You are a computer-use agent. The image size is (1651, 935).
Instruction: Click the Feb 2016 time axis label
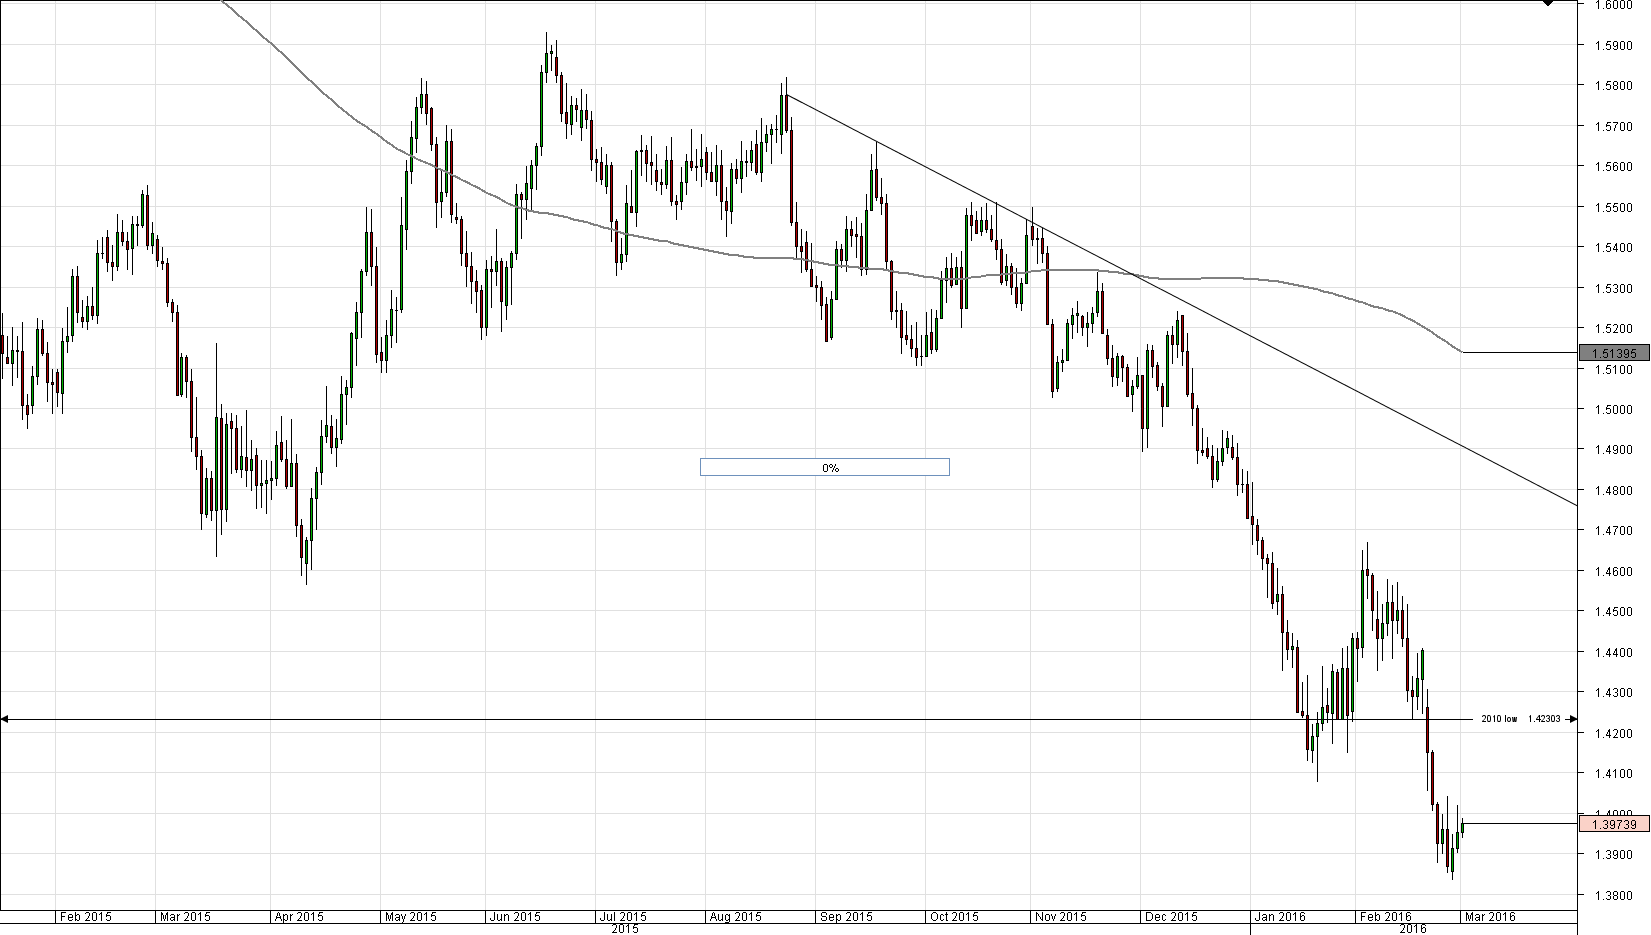(x=1386, y=917)
